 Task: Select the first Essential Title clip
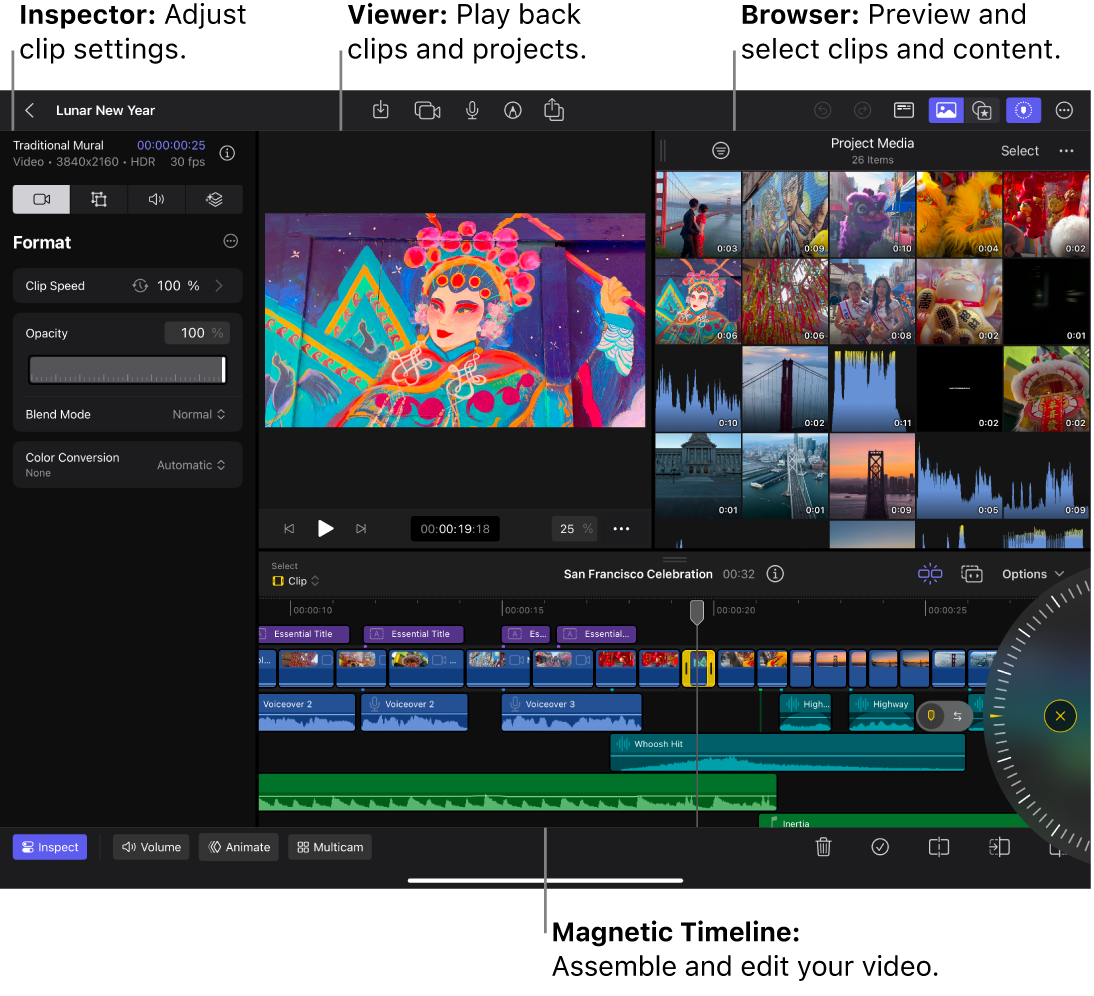click(304, 634)
